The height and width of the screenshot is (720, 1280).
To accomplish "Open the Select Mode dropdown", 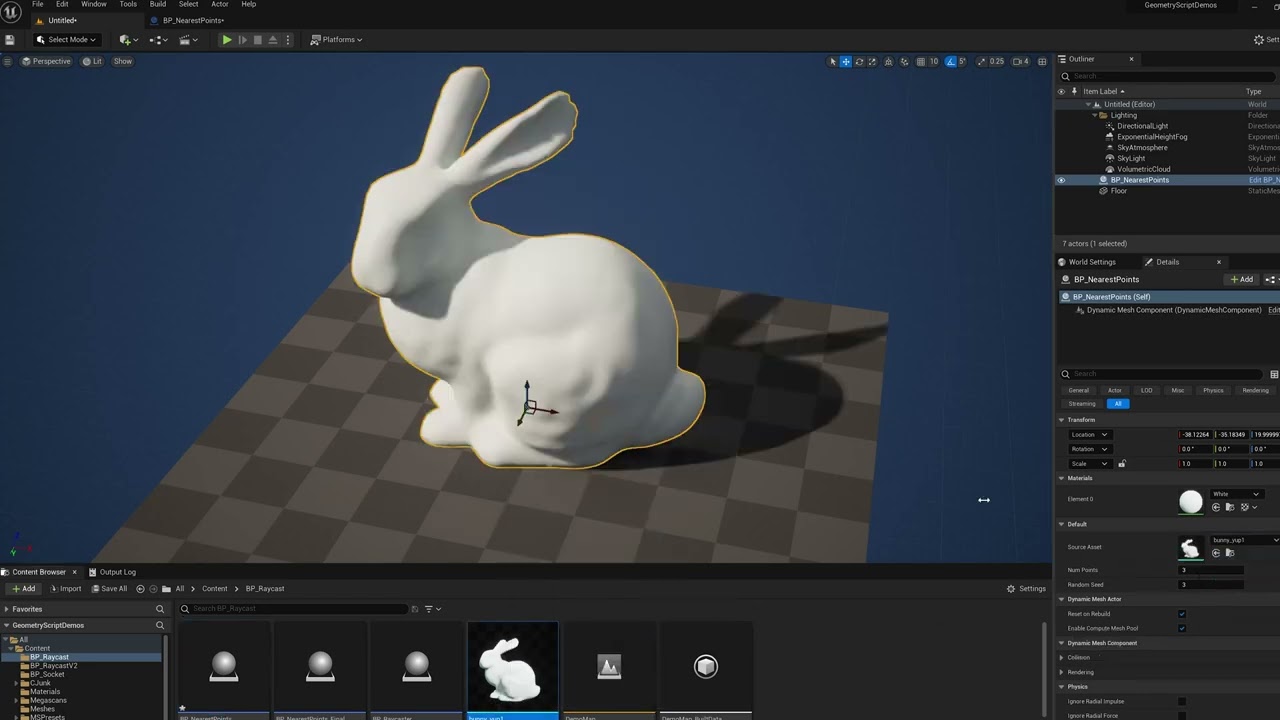I will coord(66,40).
